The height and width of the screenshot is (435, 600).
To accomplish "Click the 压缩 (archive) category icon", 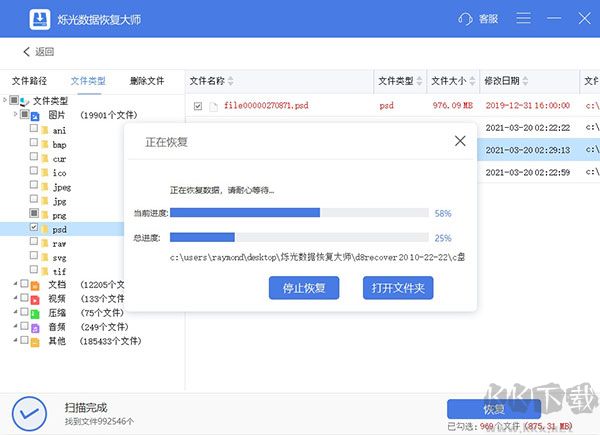I will coord(35,312).
